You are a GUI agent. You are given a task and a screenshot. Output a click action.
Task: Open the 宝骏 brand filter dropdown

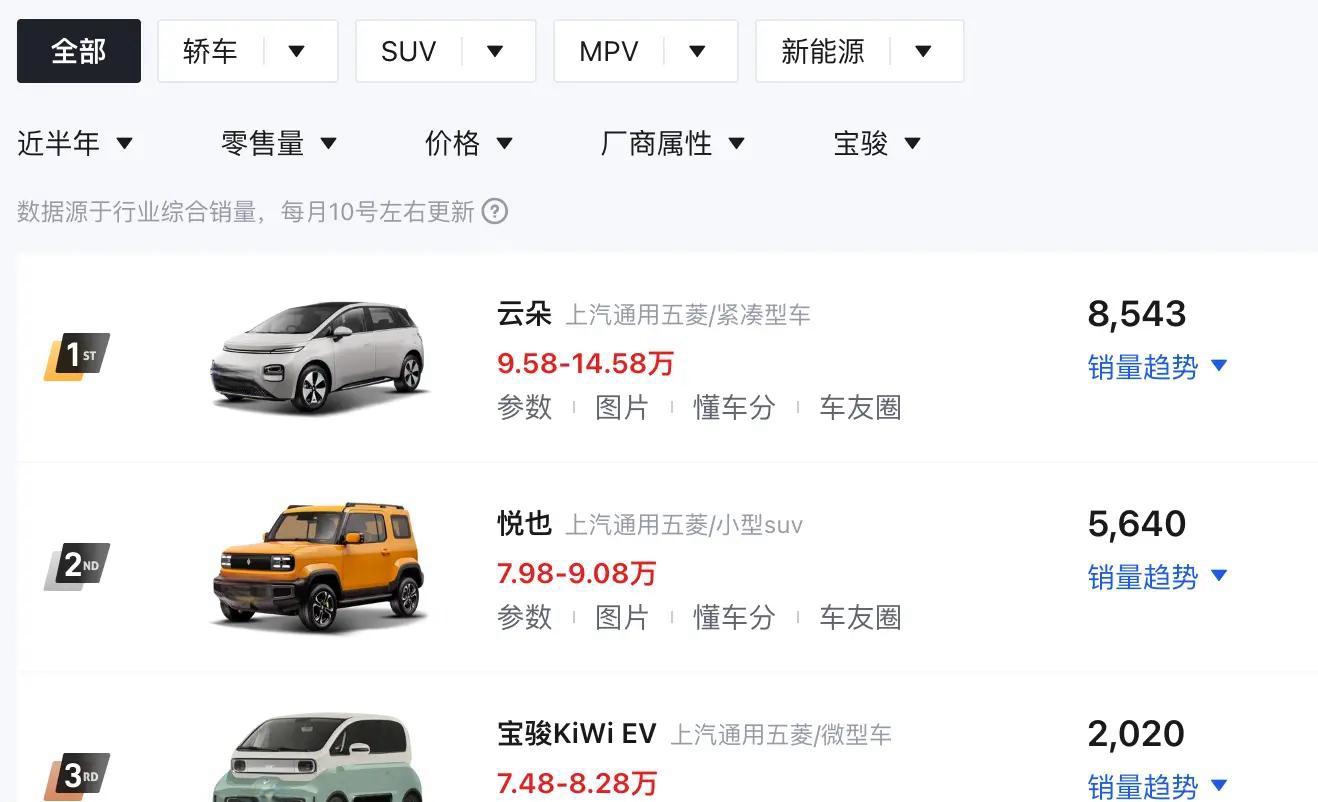878,144
